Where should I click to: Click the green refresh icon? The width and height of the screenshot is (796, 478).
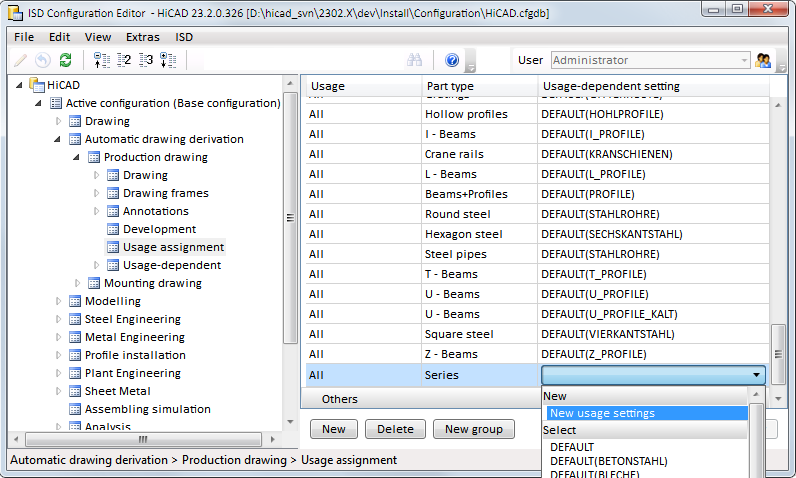point(65,60)
